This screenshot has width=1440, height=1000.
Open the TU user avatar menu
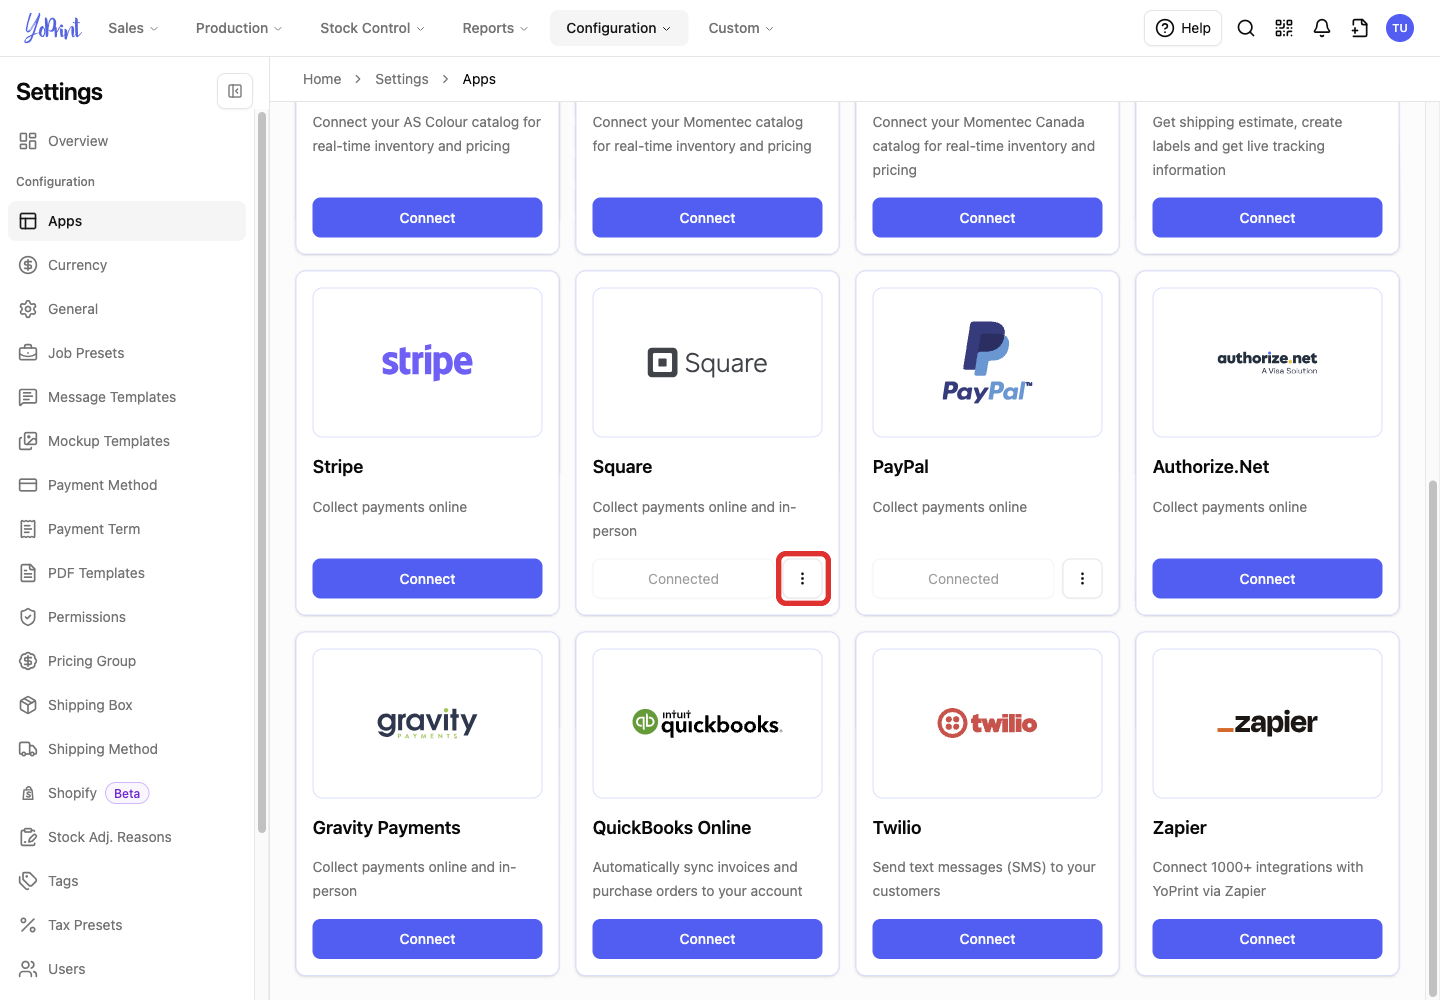click(1400, 28)
